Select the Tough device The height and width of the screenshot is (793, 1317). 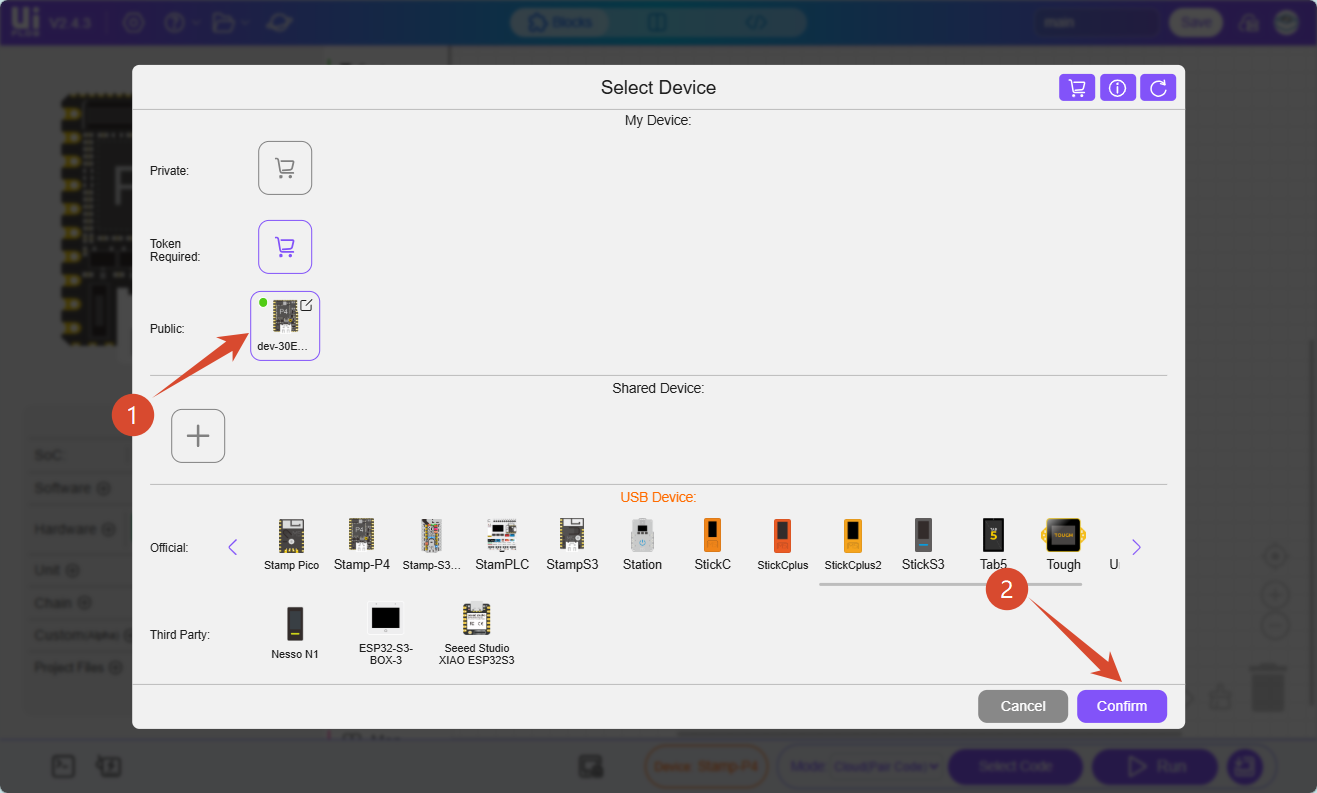point(1063,545)
